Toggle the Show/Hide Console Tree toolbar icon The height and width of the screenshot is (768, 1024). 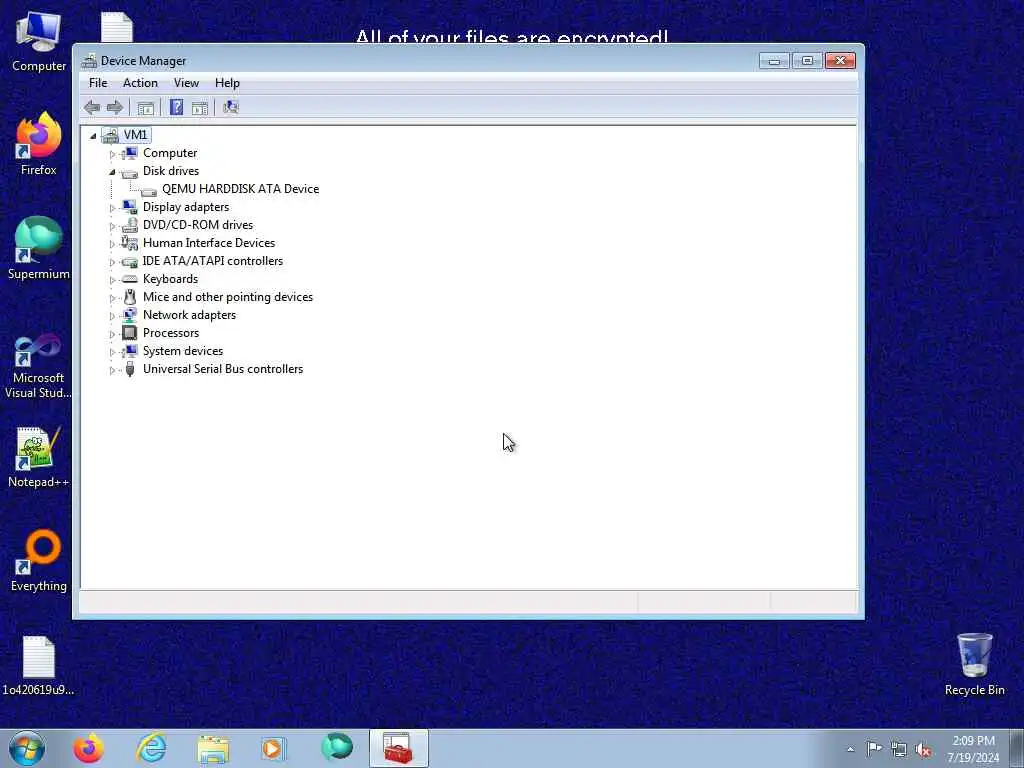(x=146, y=108)
